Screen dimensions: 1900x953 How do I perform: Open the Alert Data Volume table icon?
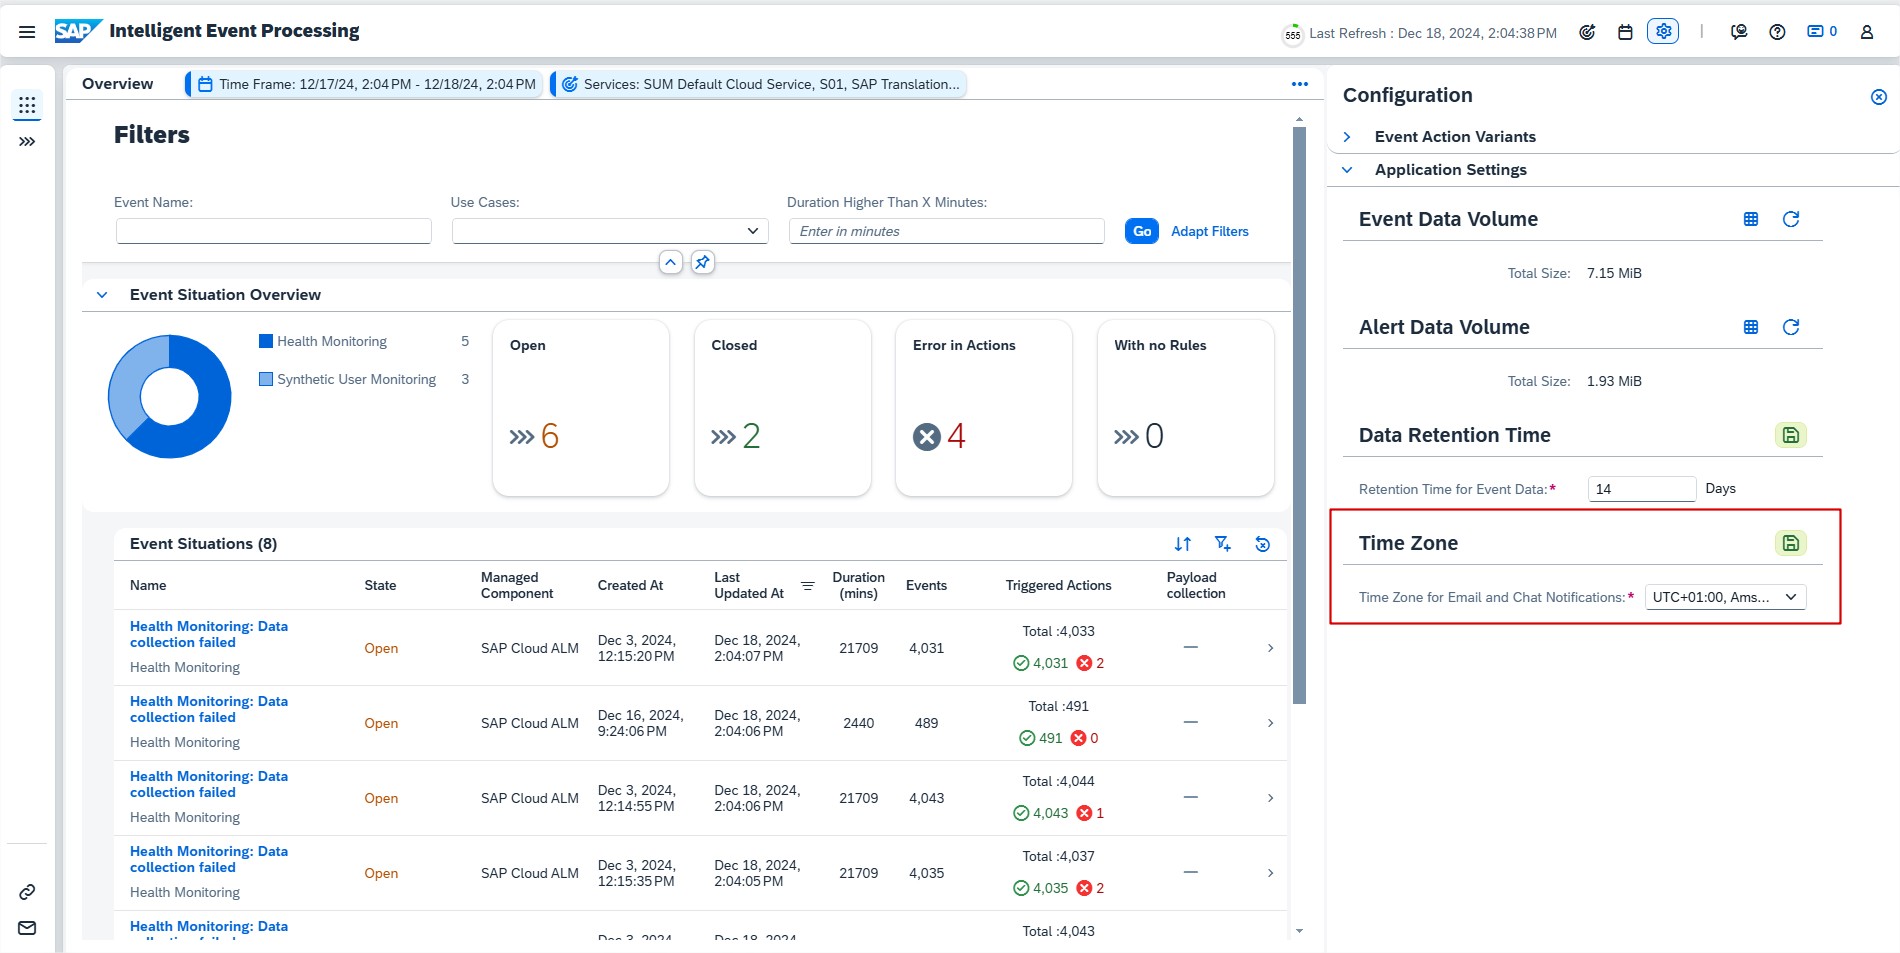(1751, 327)
